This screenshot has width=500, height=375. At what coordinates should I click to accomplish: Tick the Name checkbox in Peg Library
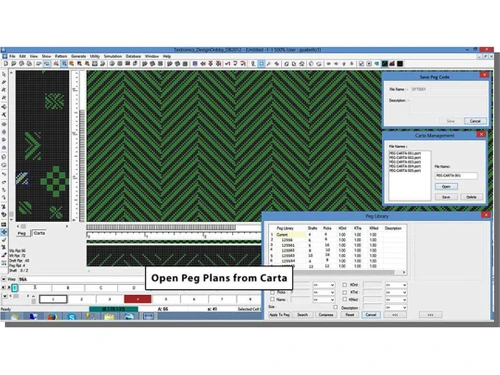point(272,299)
